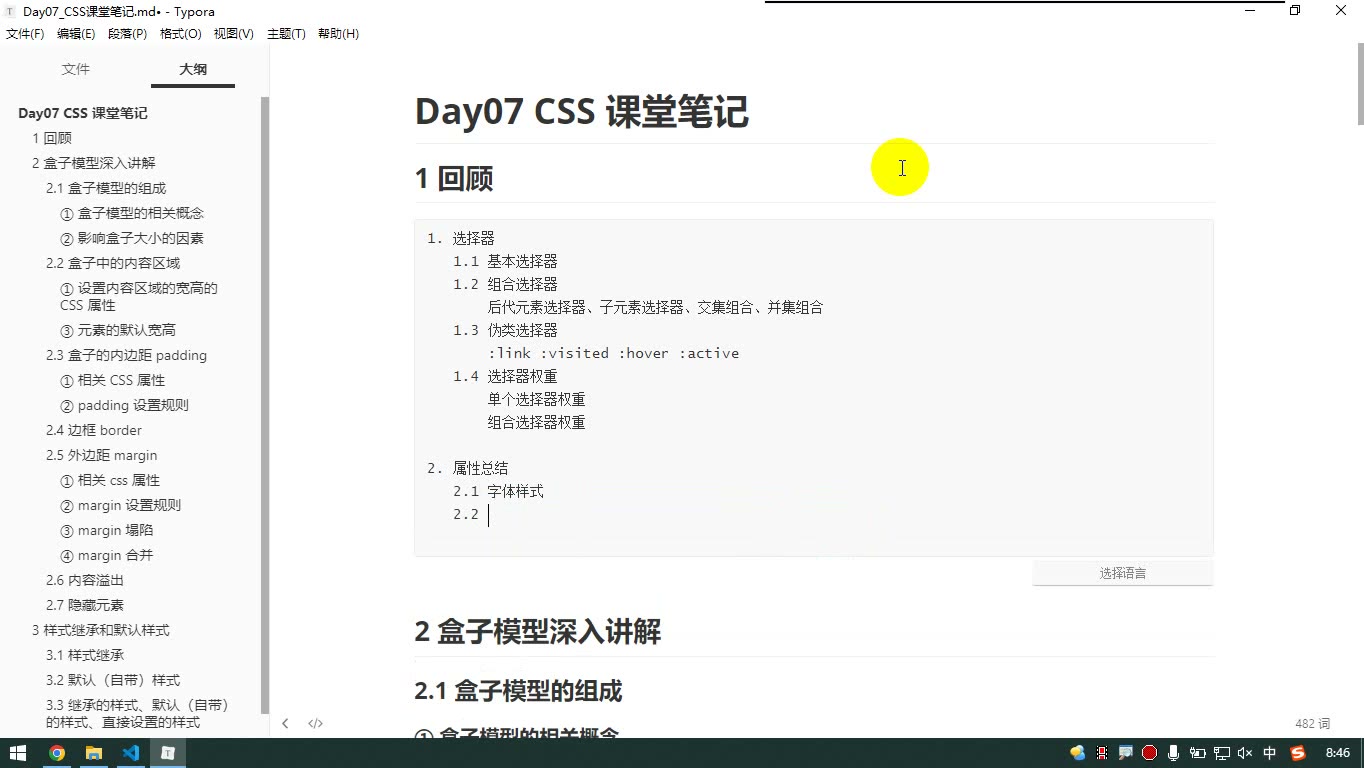
Task: Open the network tray icon
Action: point(1221,753)
